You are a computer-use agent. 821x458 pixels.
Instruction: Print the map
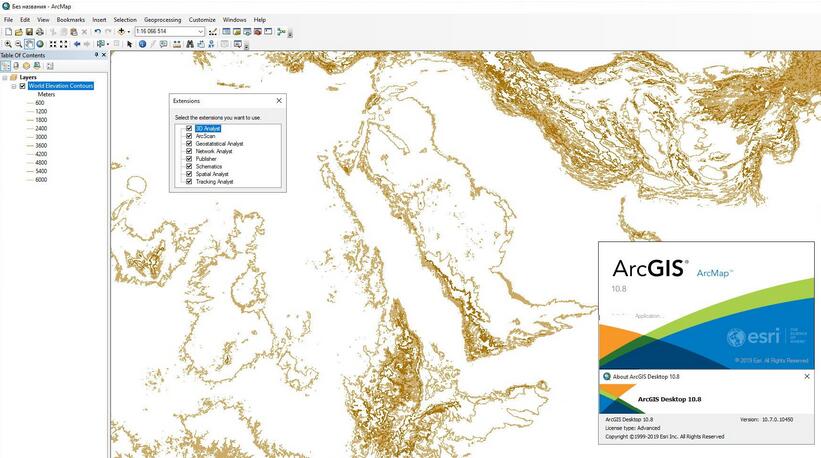(x=40, y=32)
